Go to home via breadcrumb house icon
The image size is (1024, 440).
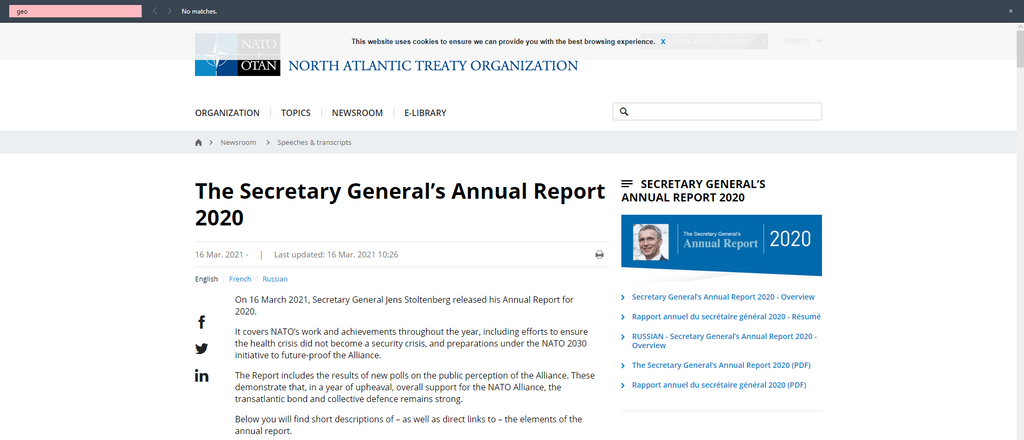[x=199, y=142]
